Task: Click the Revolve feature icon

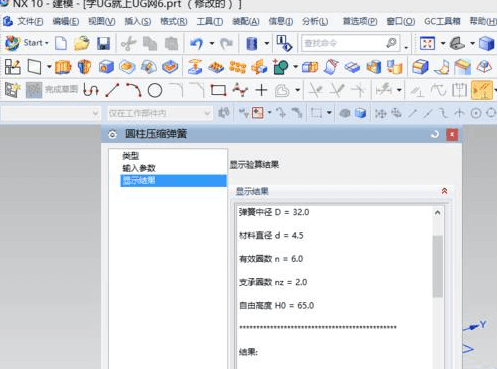Action: [85, 67]
